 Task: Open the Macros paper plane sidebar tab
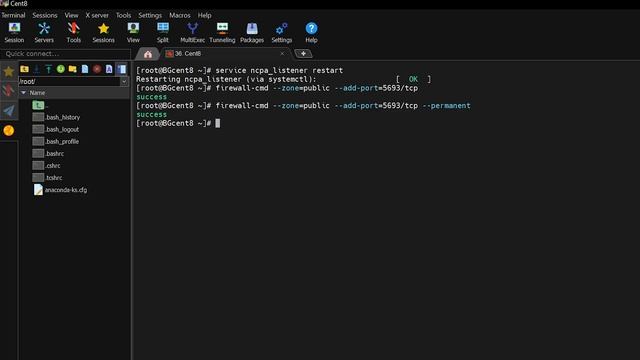9,110
